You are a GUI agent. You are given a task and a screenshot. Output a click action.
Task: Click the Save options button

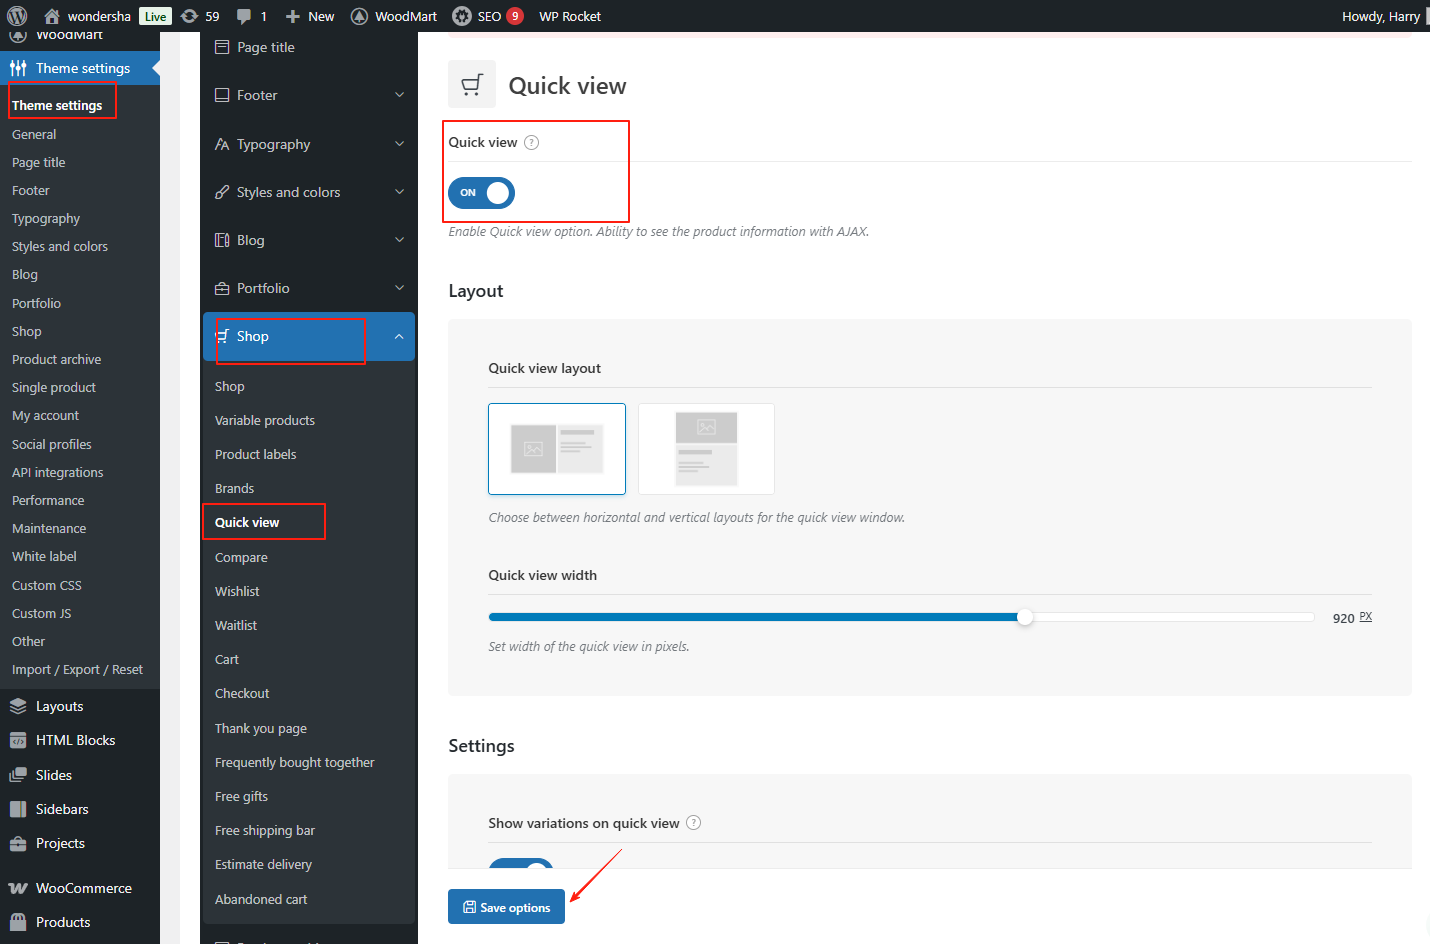click(506, 907)
